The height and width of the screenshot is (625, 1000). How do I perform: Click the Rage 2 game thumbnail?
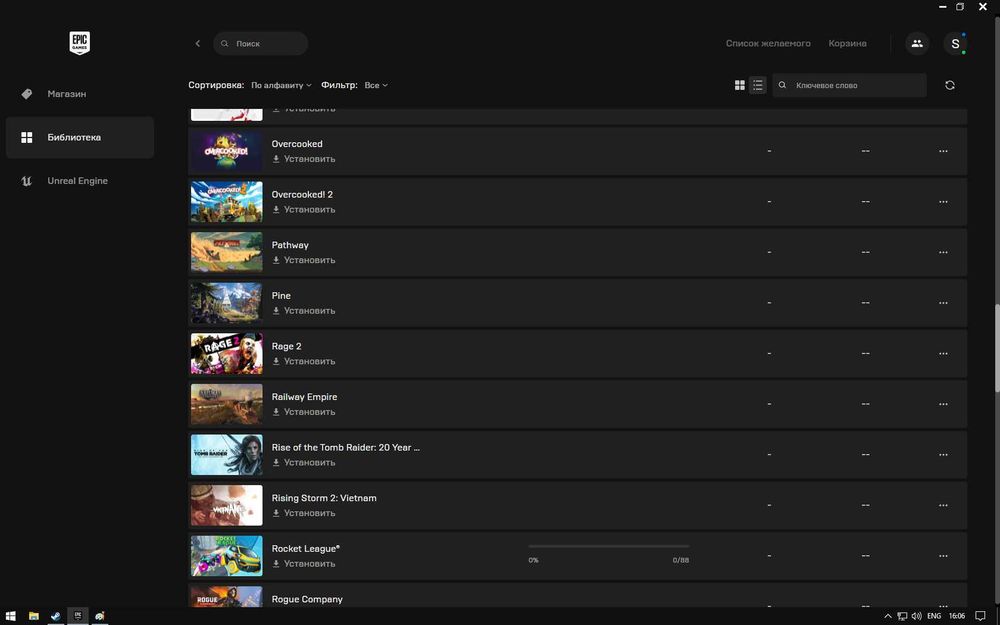(226, 353)
